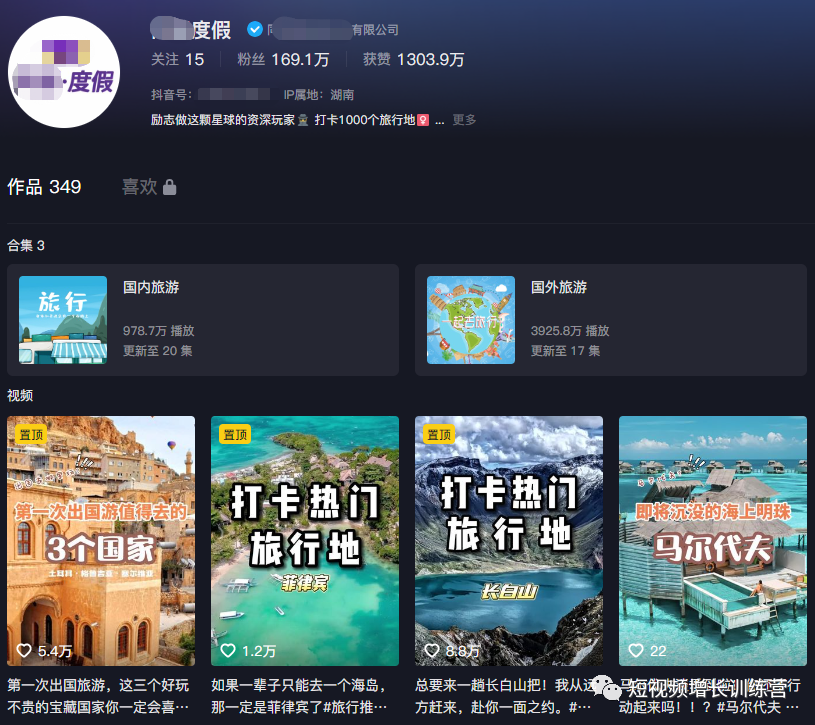
Task: Switch to the 作品 349 tab
Action: [x=44, y=187]
